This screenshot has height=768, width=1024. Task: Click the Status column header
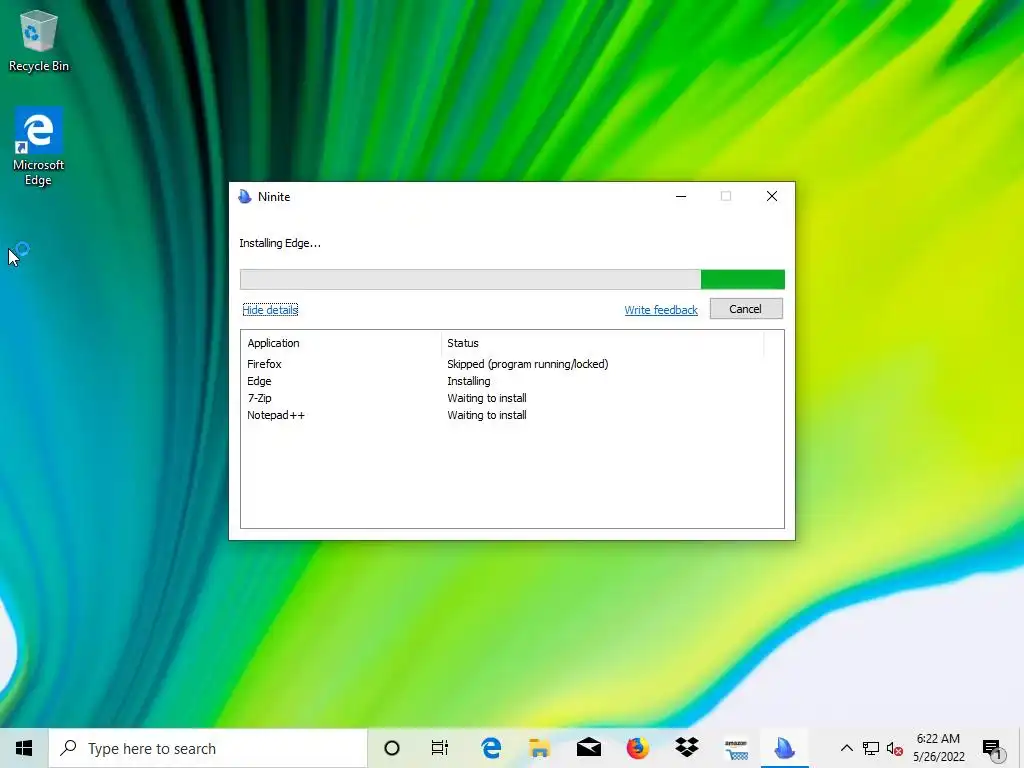tap(602, 343)
